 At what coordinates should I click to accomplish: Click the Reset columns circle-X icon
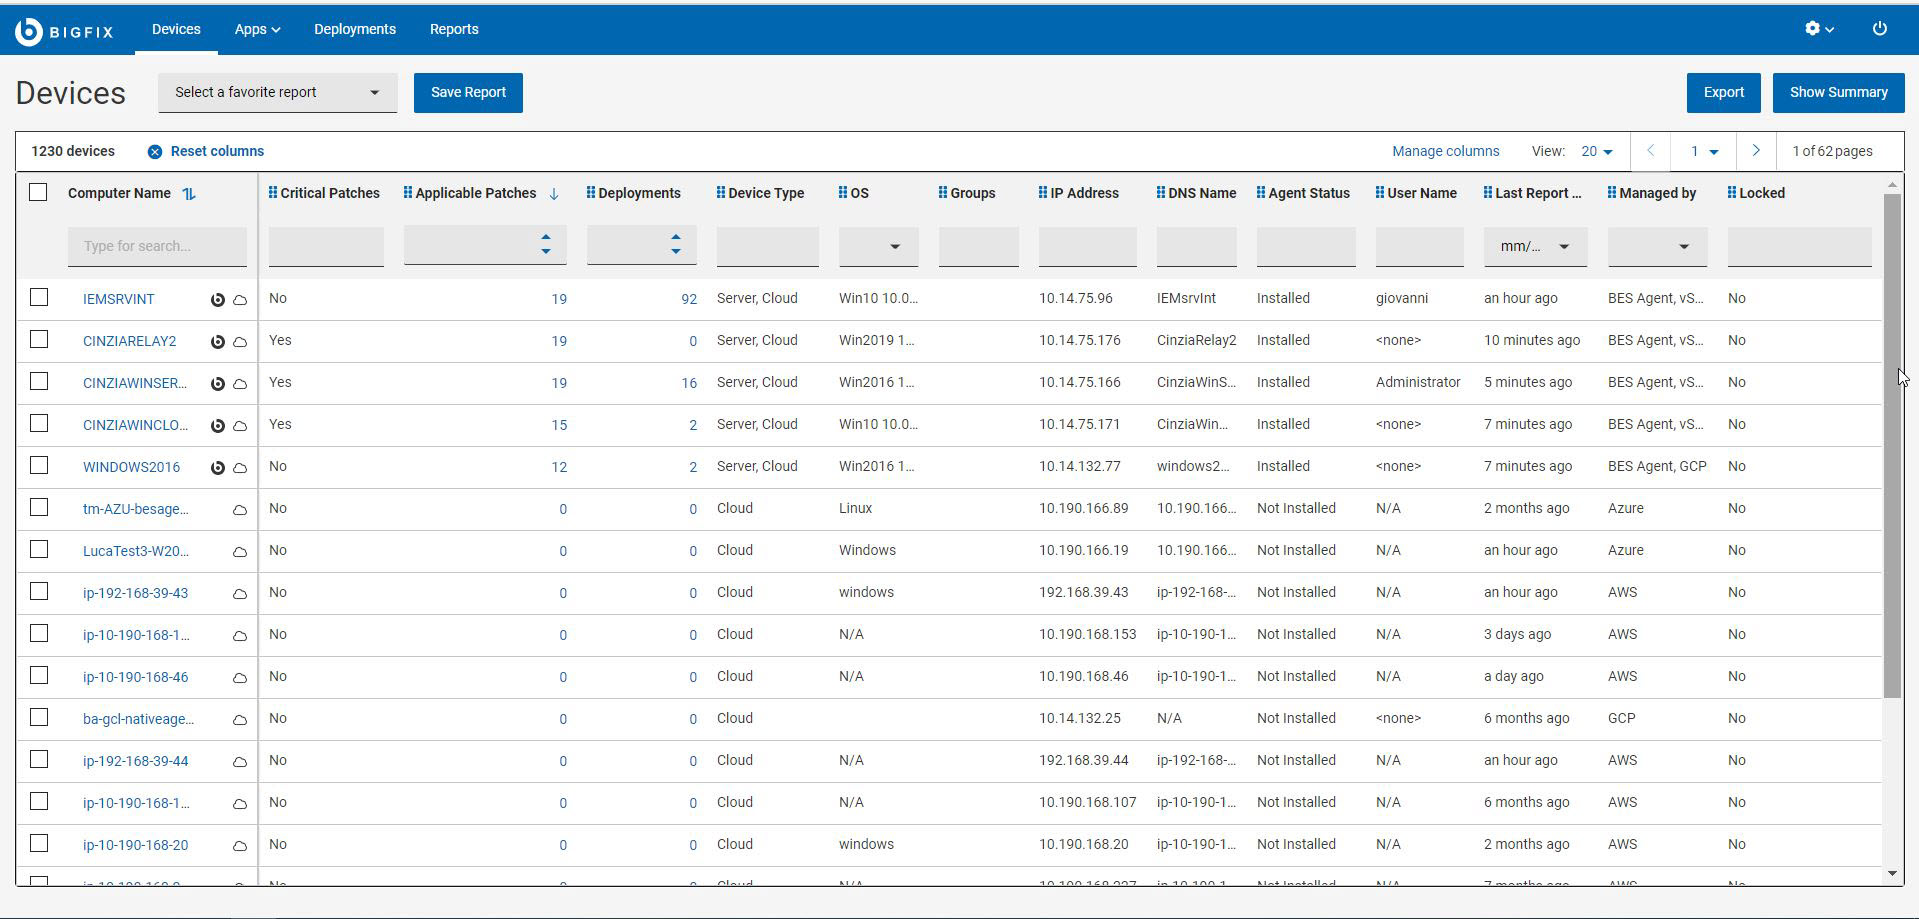155,150
